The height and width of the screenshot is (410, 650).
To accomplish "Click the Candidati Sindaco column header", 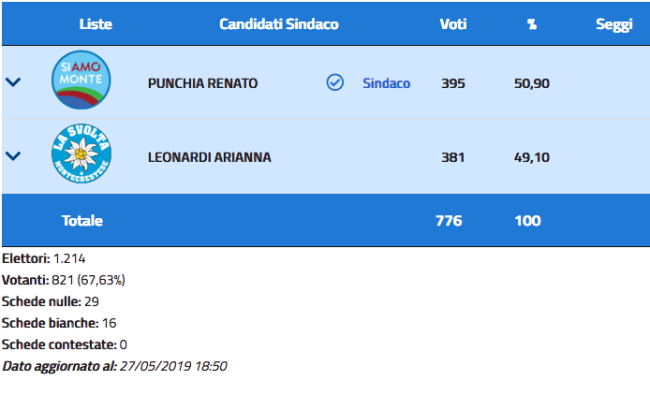I will 279,24.
